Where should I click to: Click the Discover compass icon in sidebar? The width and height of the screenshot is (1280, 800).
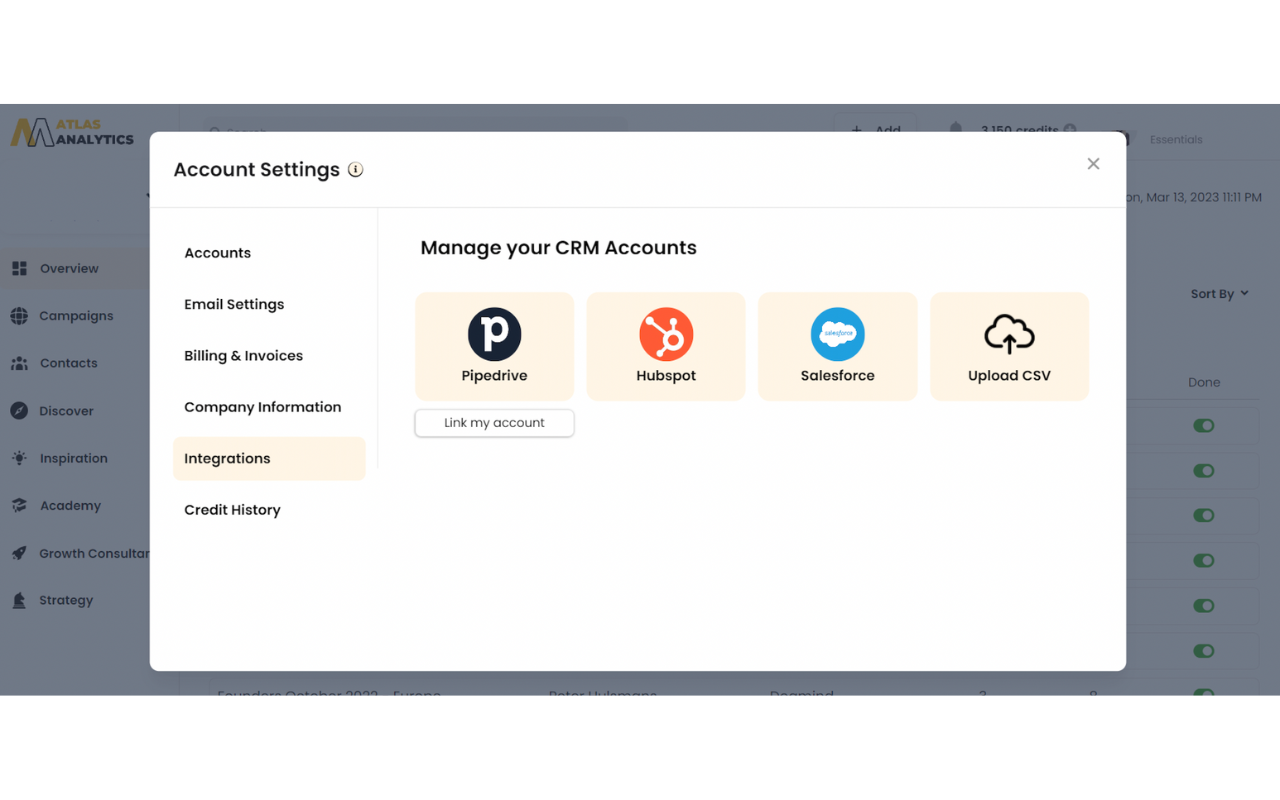[19, 411]
